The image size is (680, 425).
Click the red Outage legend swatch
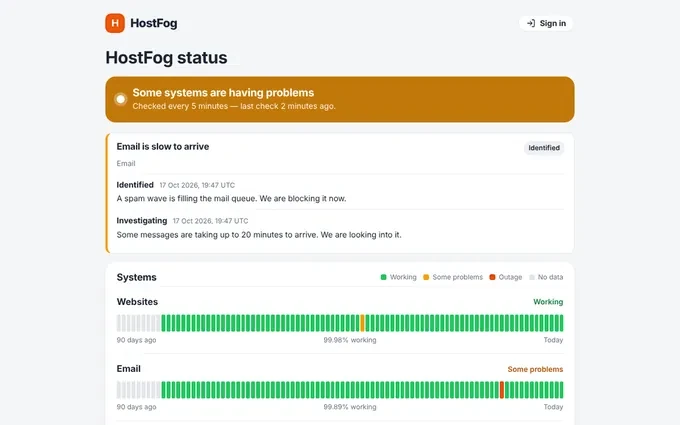tap(492, 277)
